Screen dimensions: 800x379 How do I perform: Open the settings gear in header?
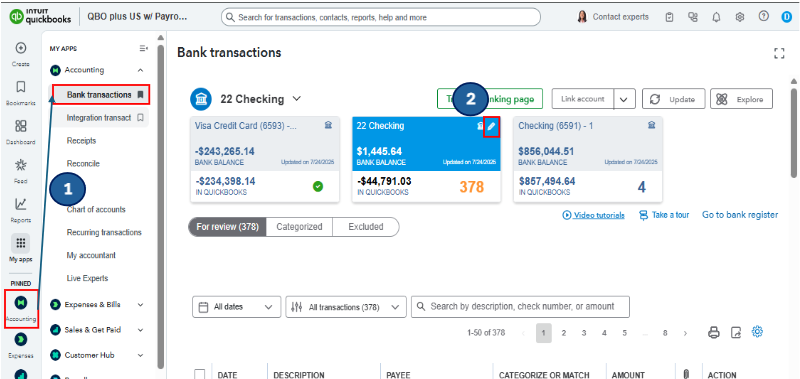point(740,17)
